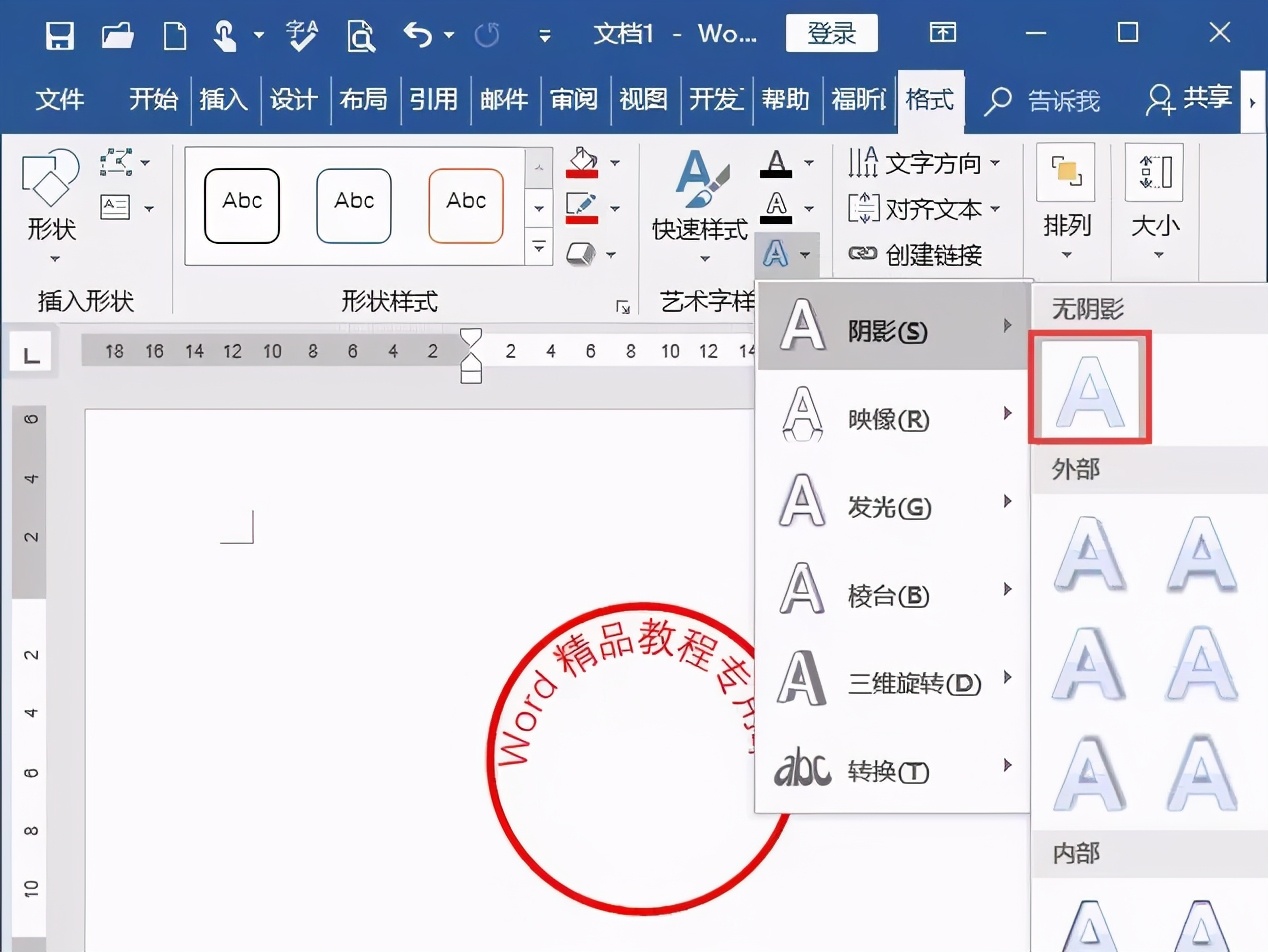Image resolution: width=1268 pixels, height=952 pixels.
Task: Open the 文件 menu tab
Action: click(x=60, y=100)
